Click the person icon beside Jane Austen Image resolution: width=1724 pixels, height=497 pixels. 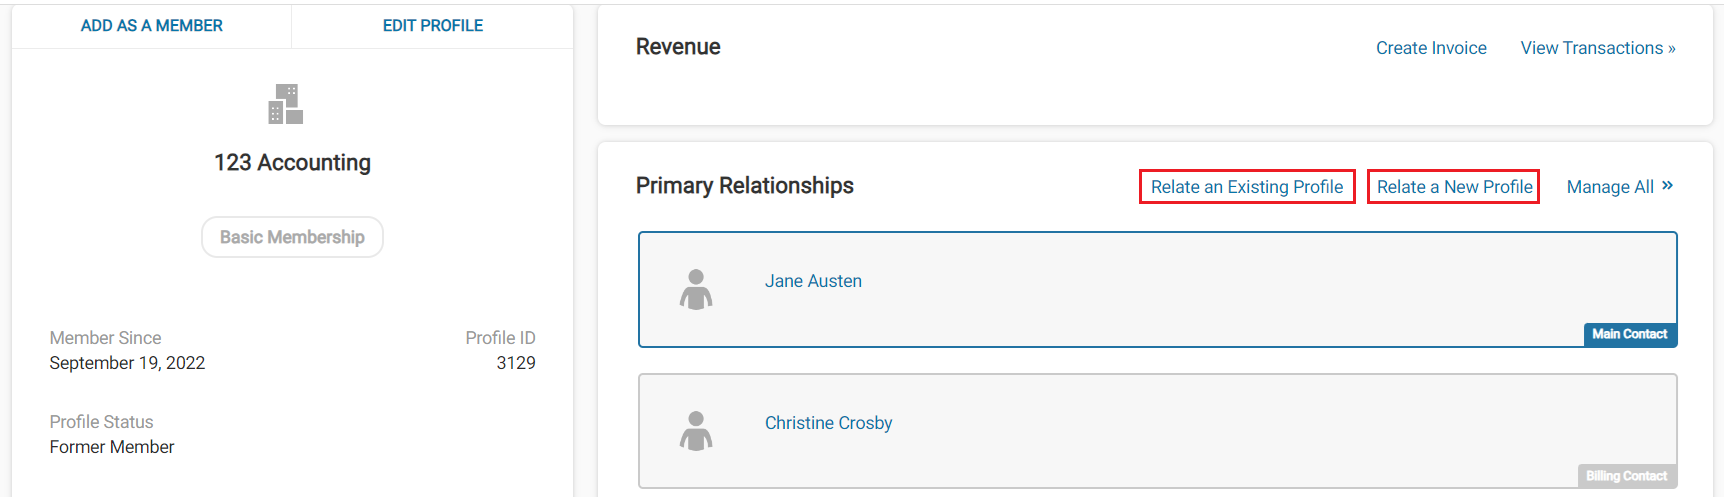696,290
